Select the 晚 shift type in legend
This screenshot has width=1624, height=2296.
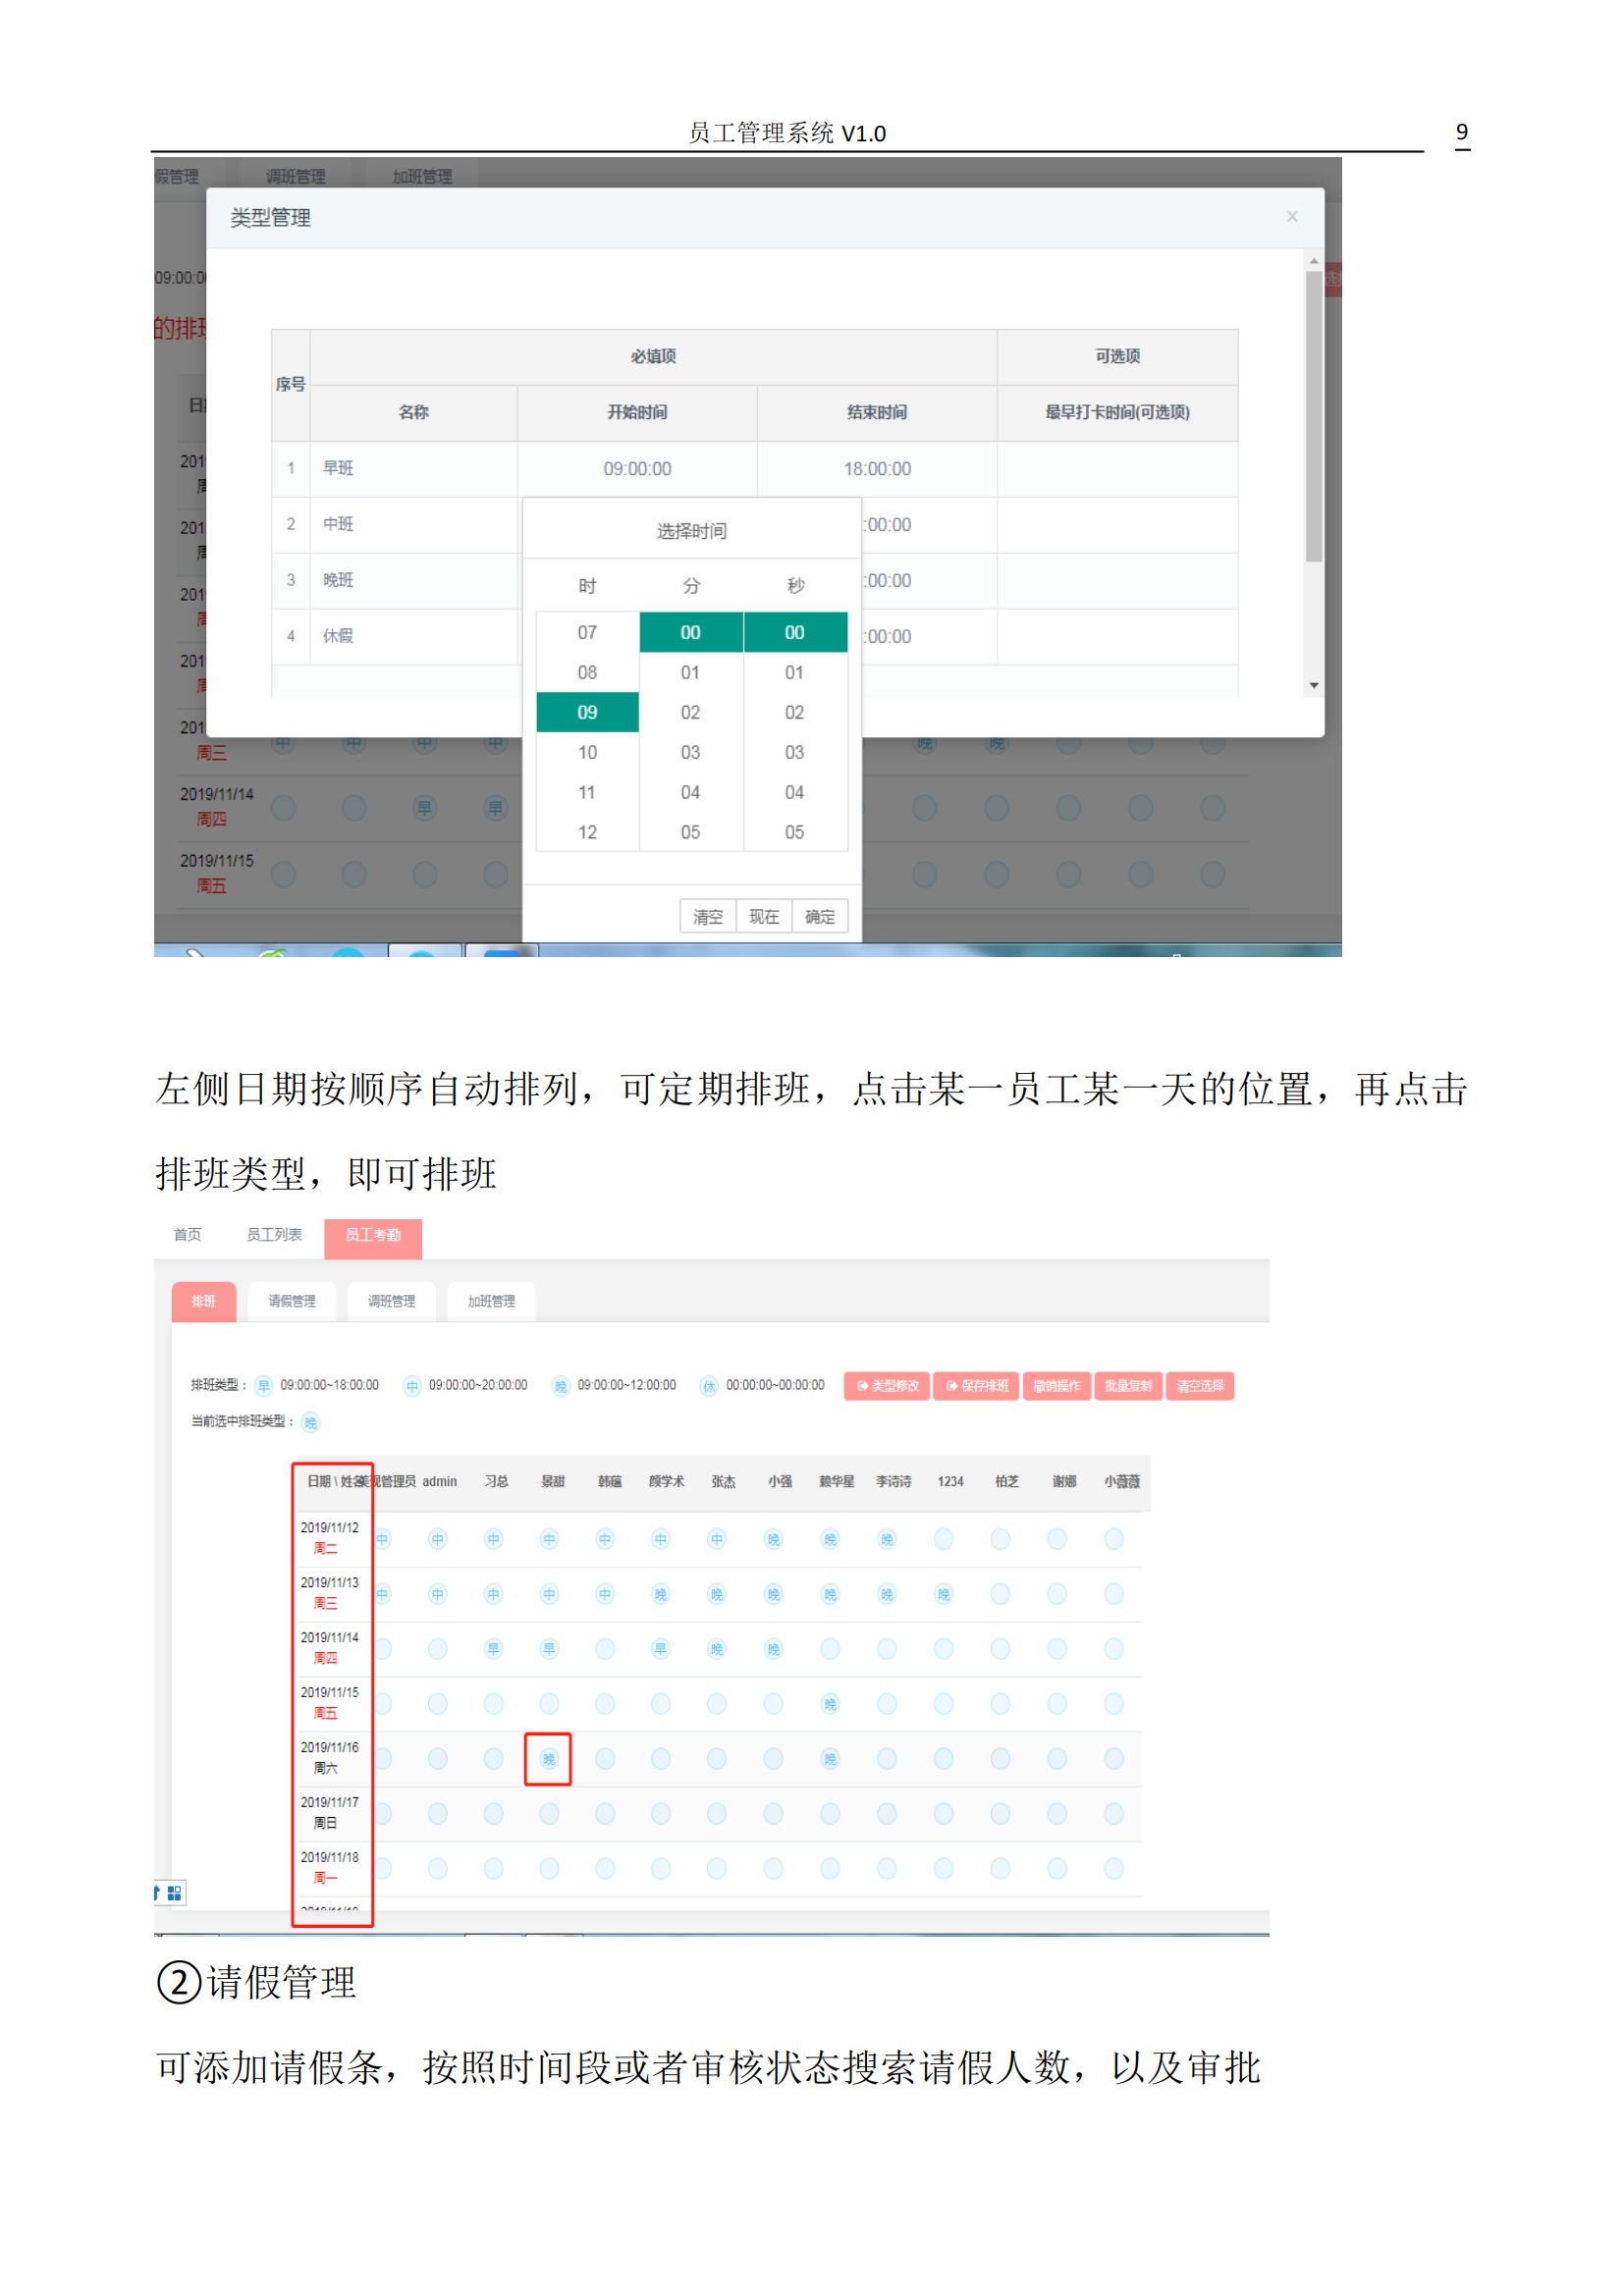(560, 1386)
